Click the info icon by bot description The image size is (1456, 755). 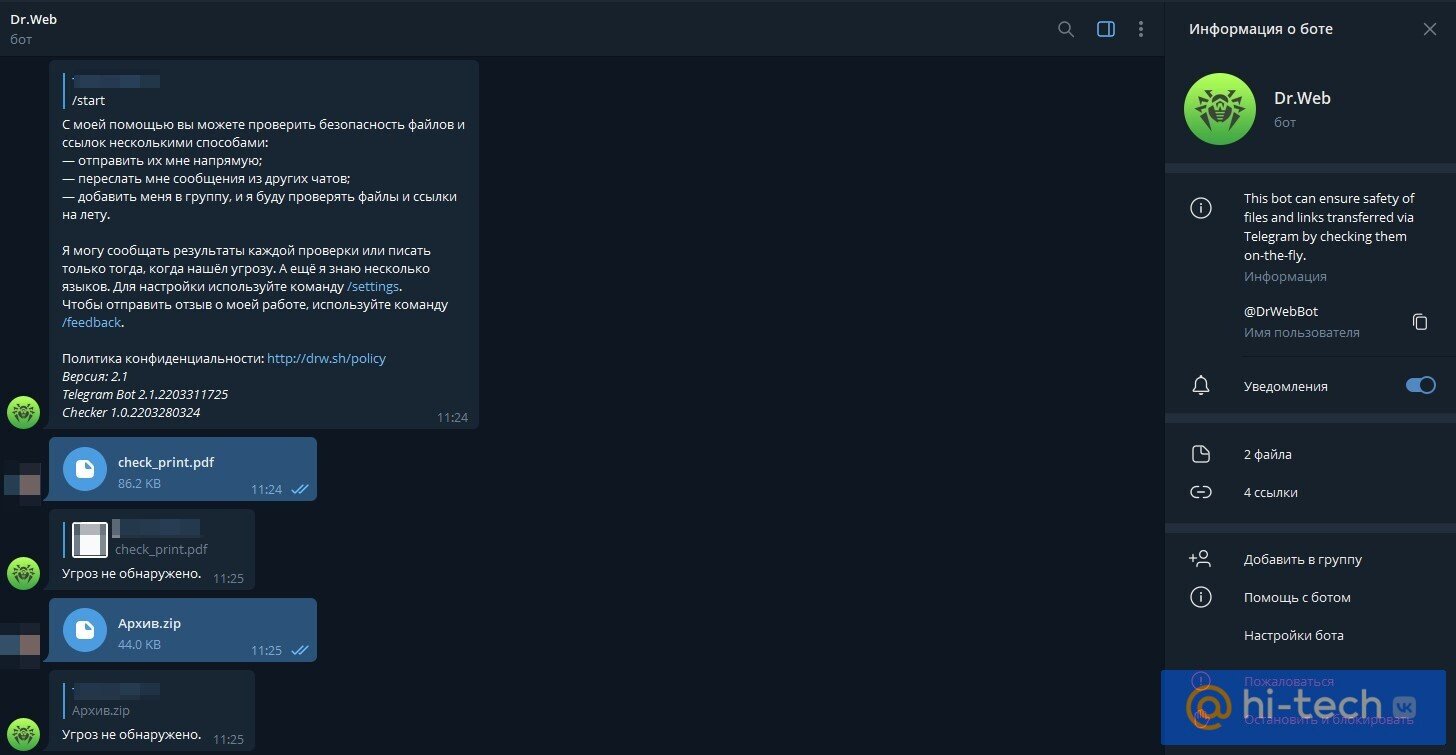[x=1201, y=208]
